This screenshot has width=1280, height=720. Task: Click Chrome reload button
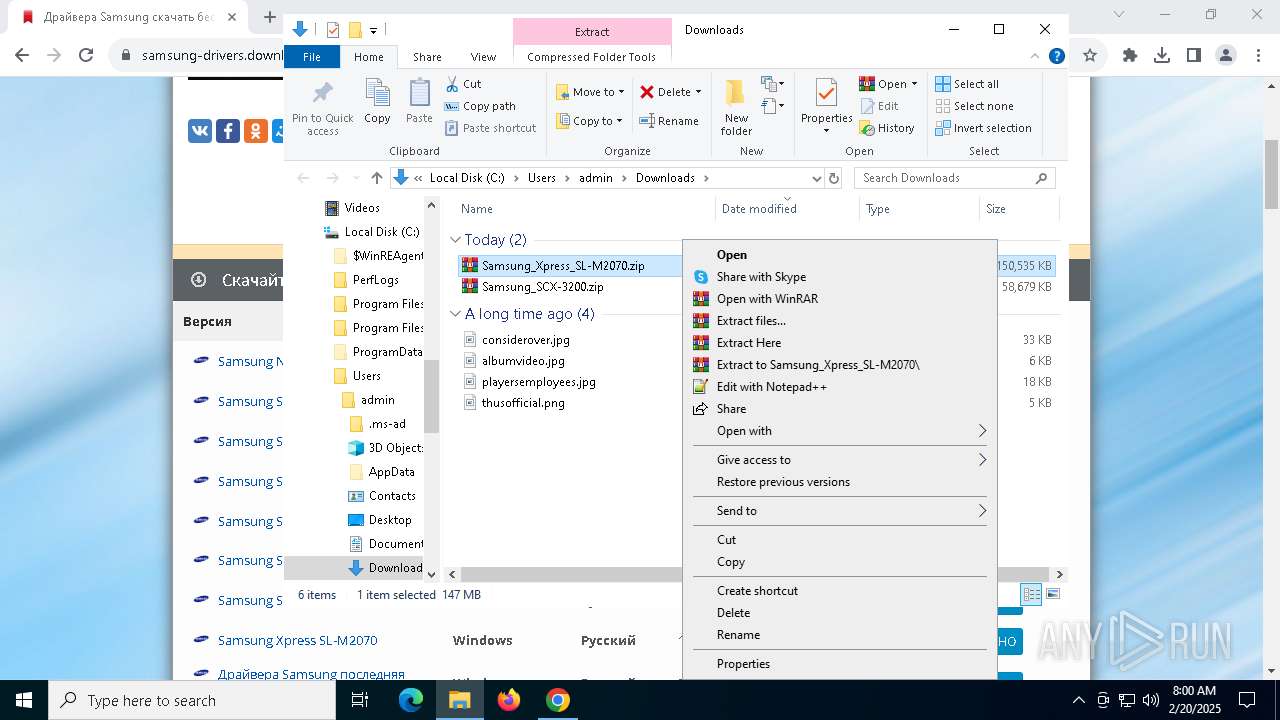(x=86, y=55)
